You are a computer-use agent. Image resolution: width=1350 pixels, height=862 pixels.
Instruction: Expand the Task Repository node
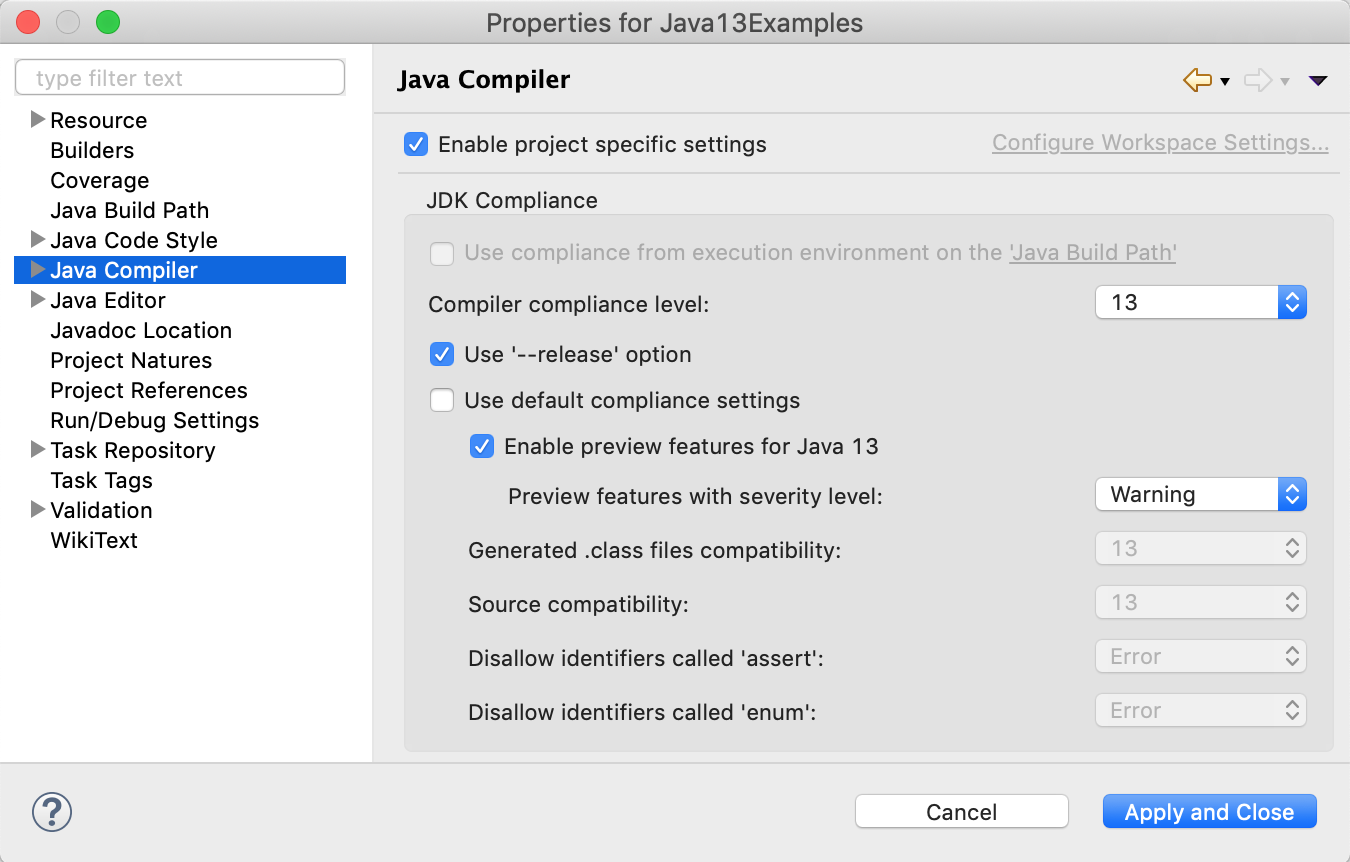[38, 450]
